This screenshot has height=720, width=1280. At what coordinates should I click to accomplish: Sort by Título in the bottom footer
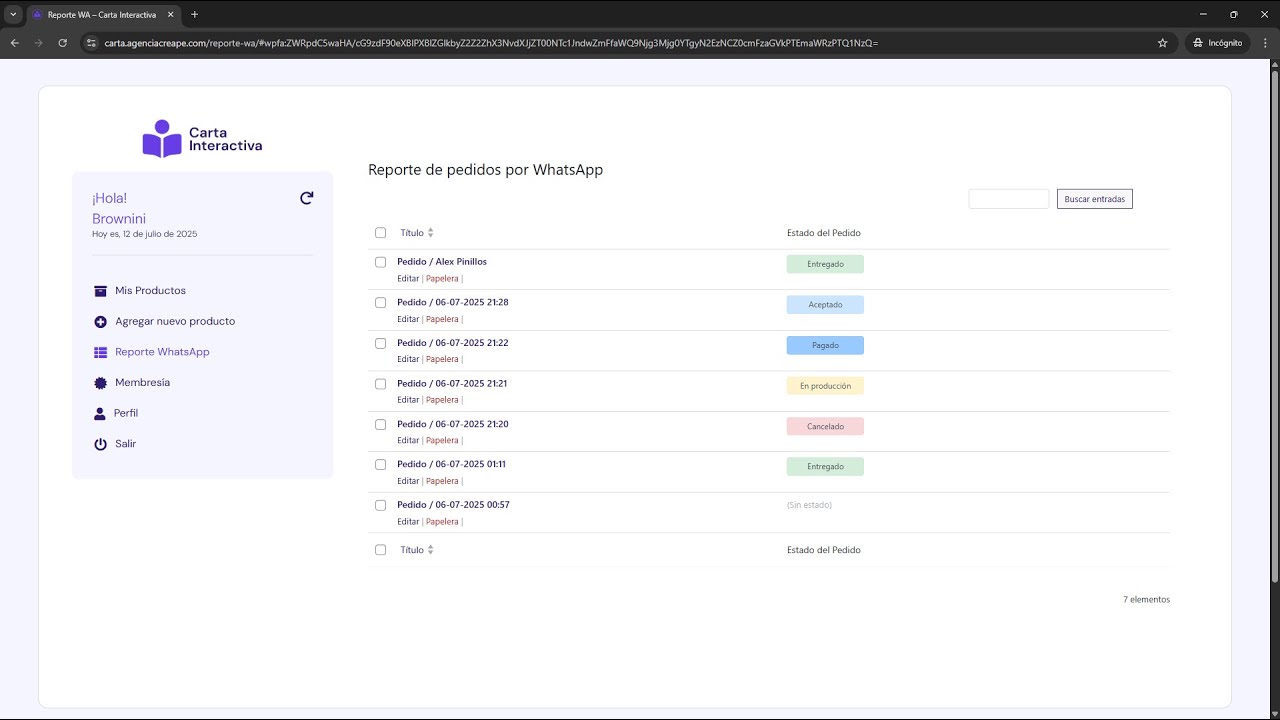click(x=417, y=550)
